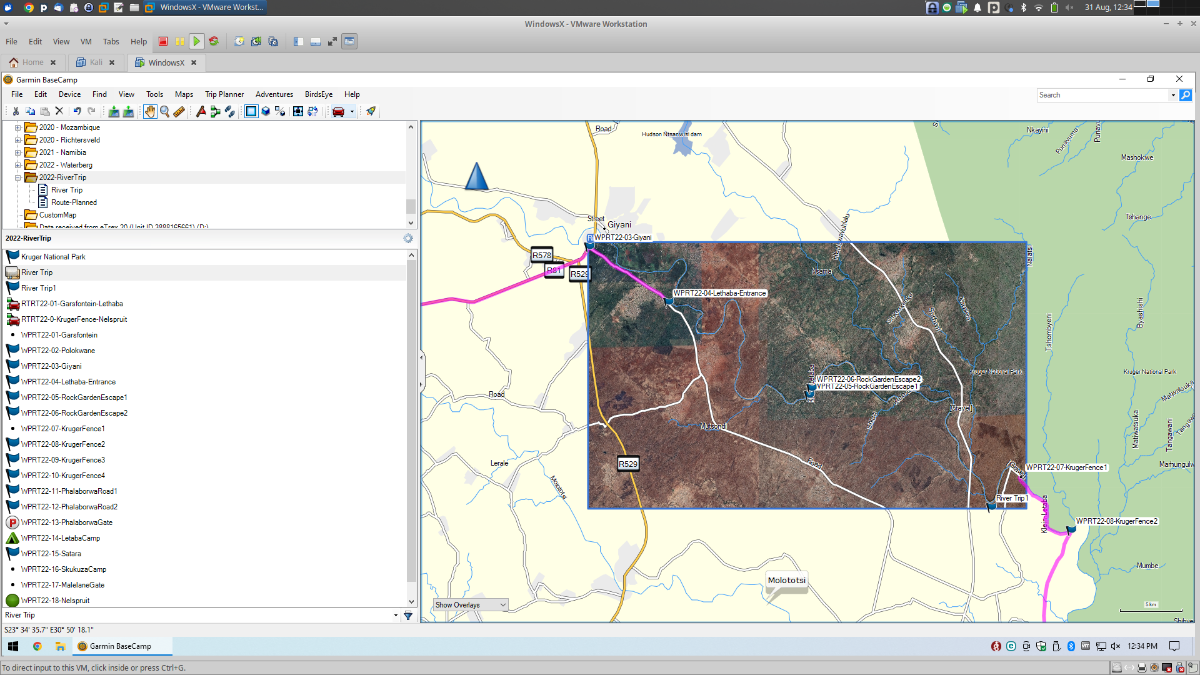
Task: Expand the 2021 - Namibia folder
Action: (x=18, y=152)
